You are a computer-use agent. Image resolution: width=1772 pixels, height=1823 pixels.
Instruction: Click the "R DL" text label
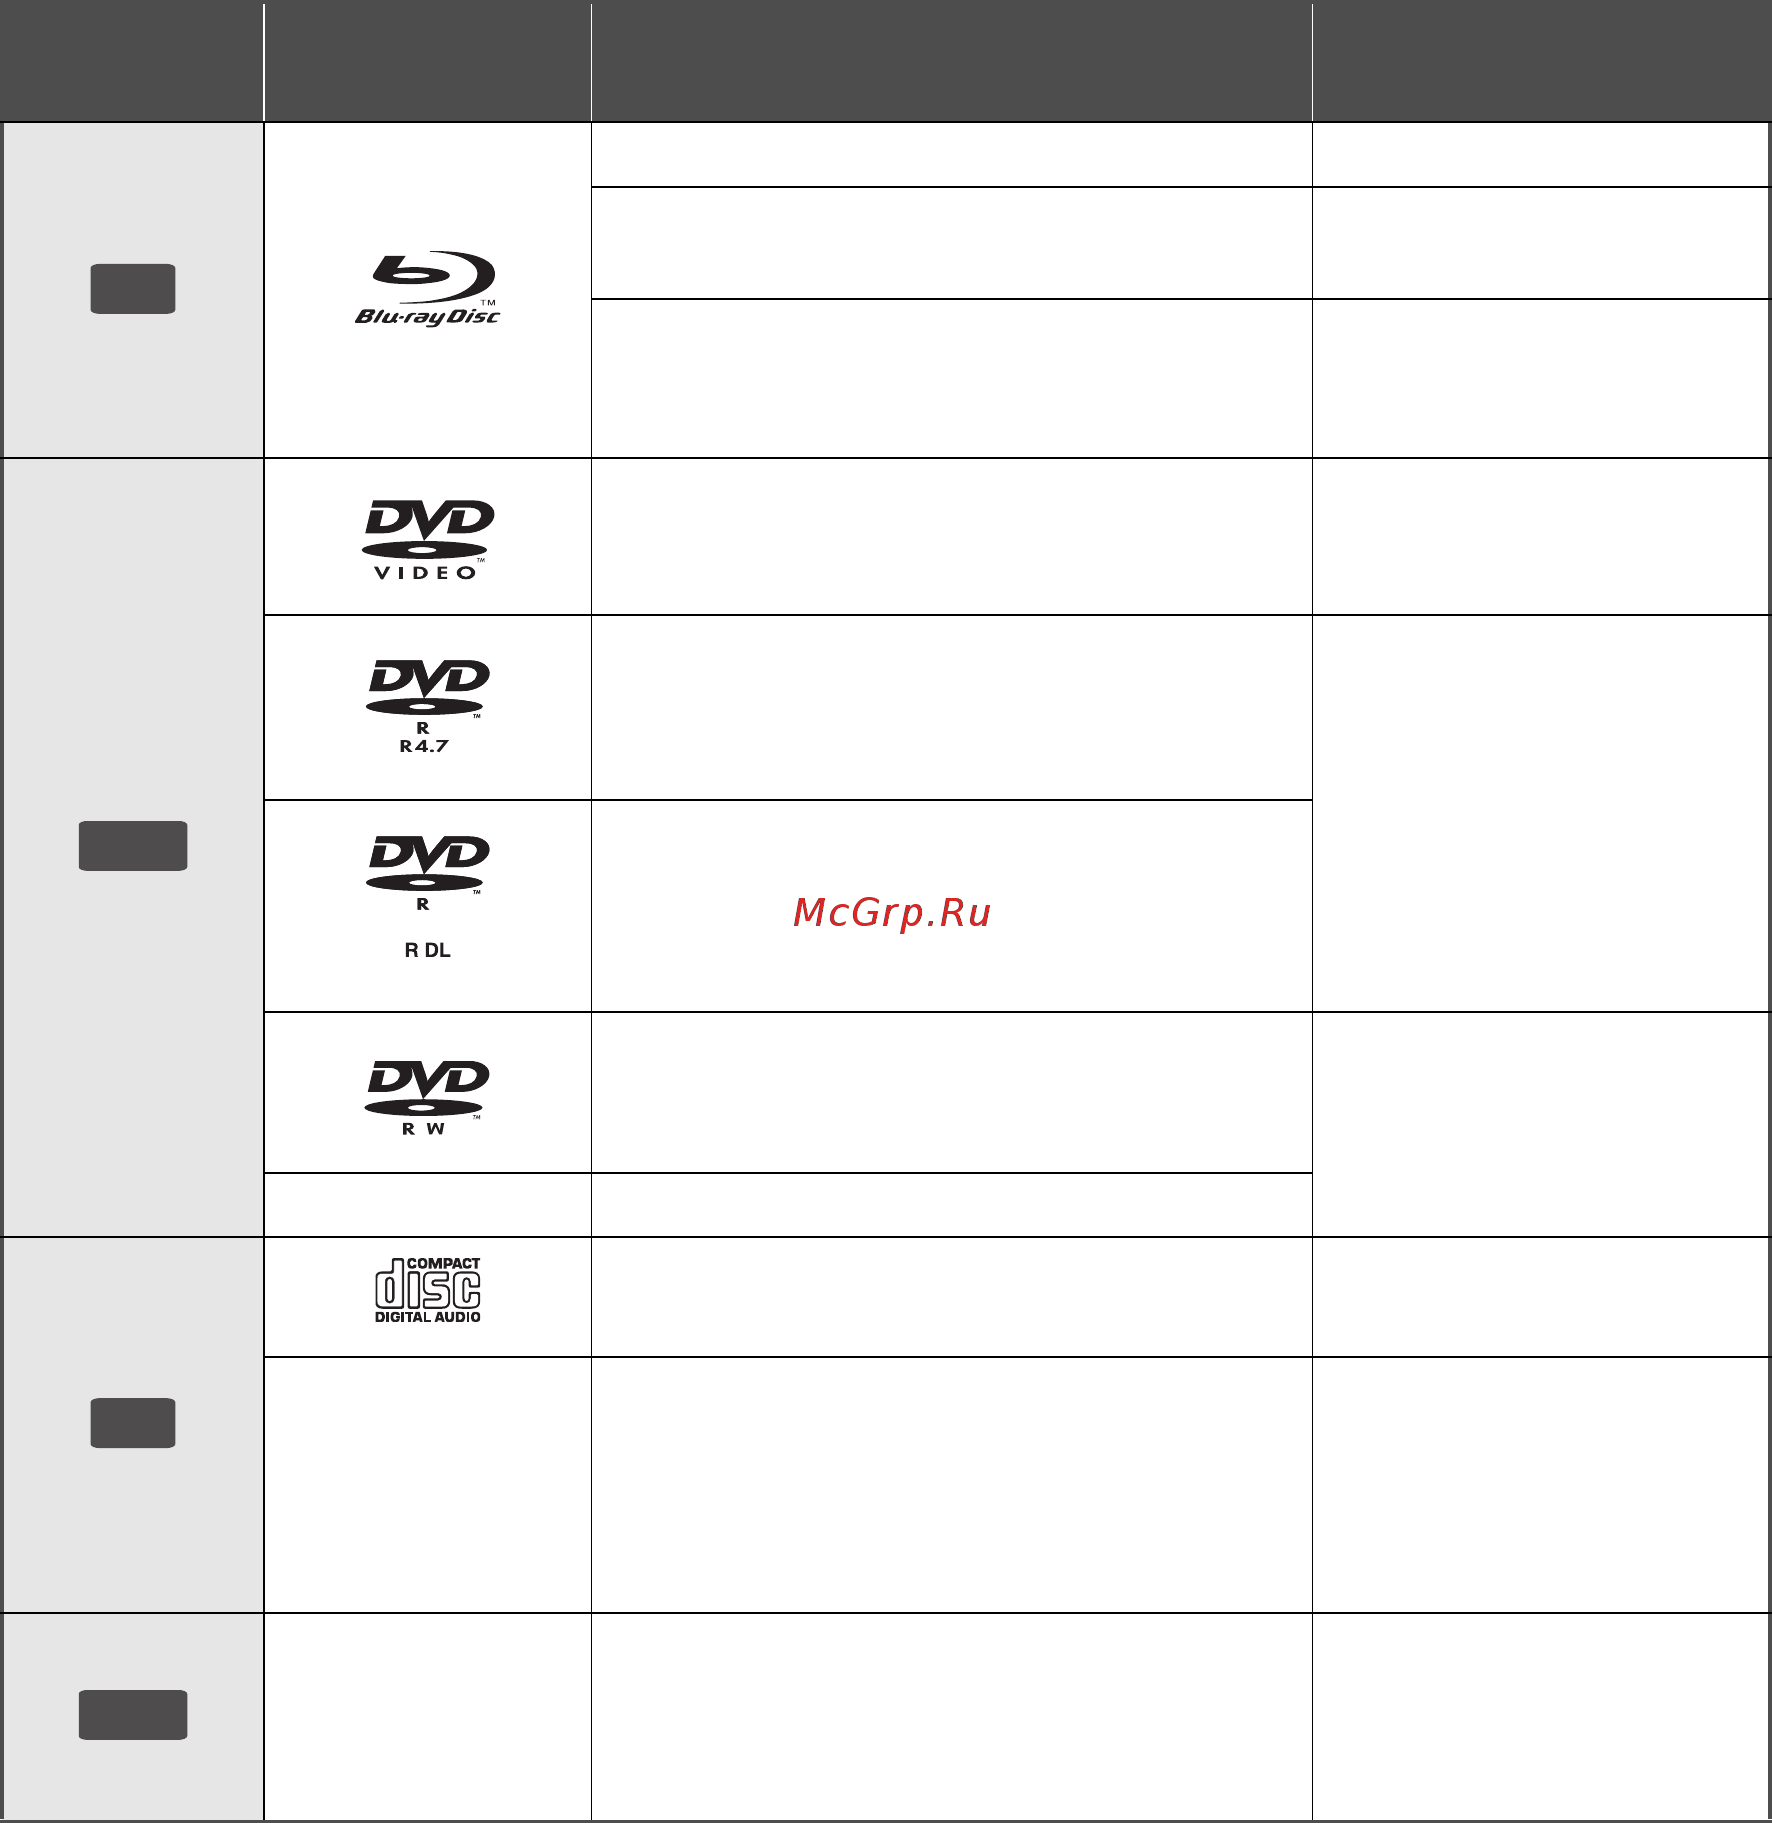(x=427, y=950)
